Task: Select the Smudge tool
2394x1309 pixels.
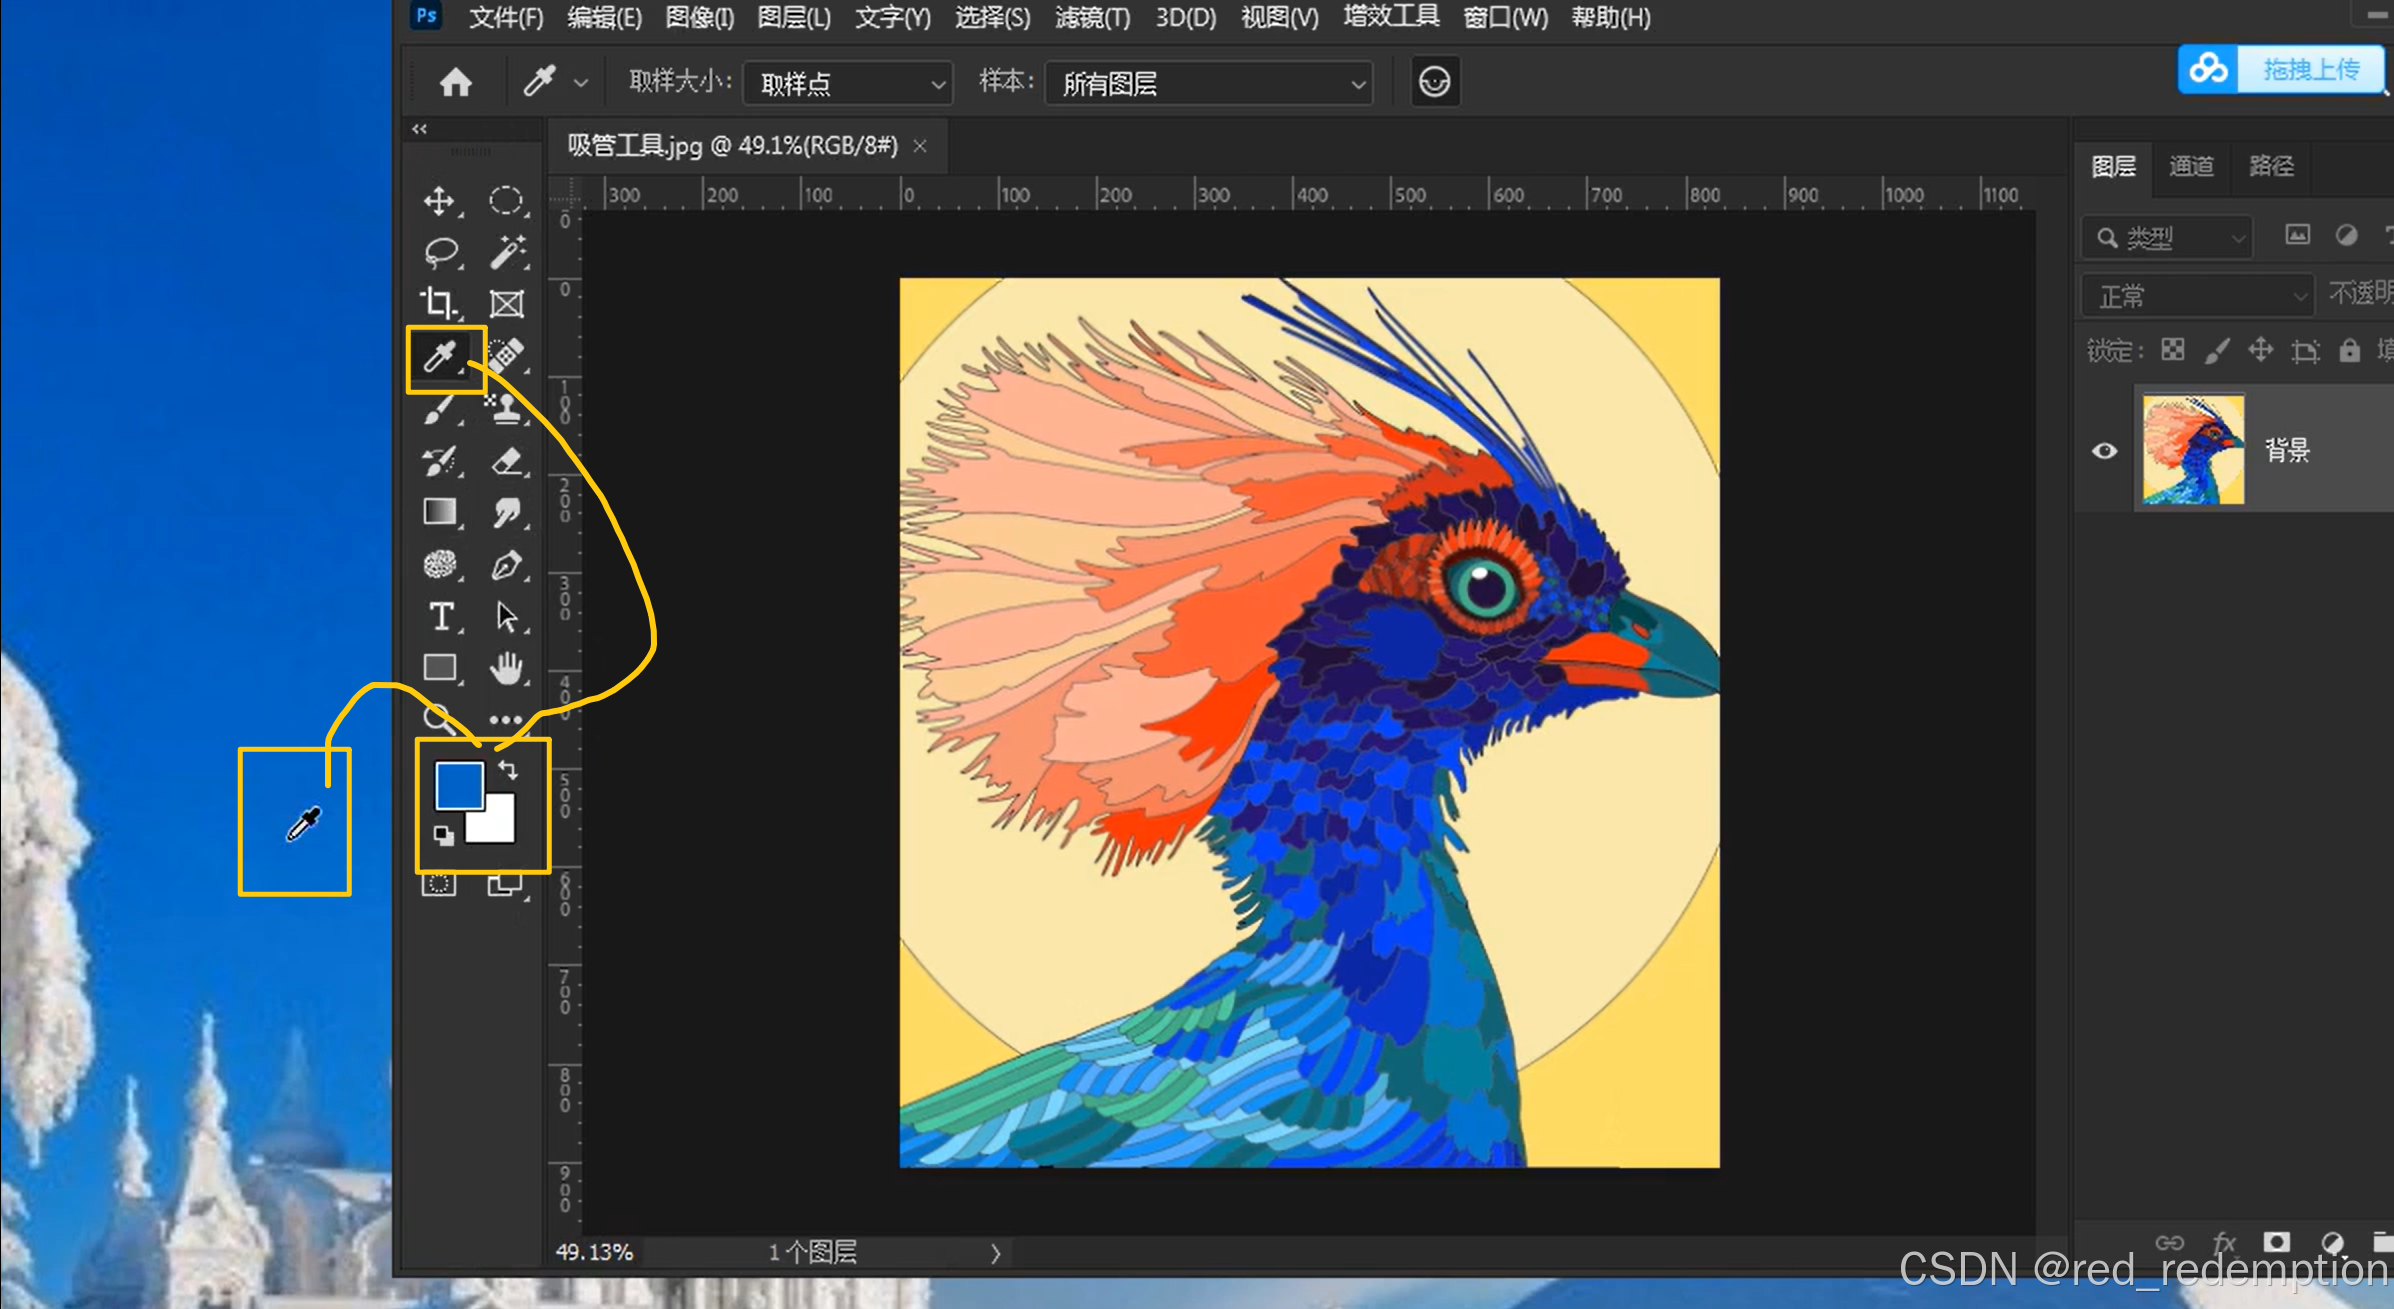Action: [507, 511]
